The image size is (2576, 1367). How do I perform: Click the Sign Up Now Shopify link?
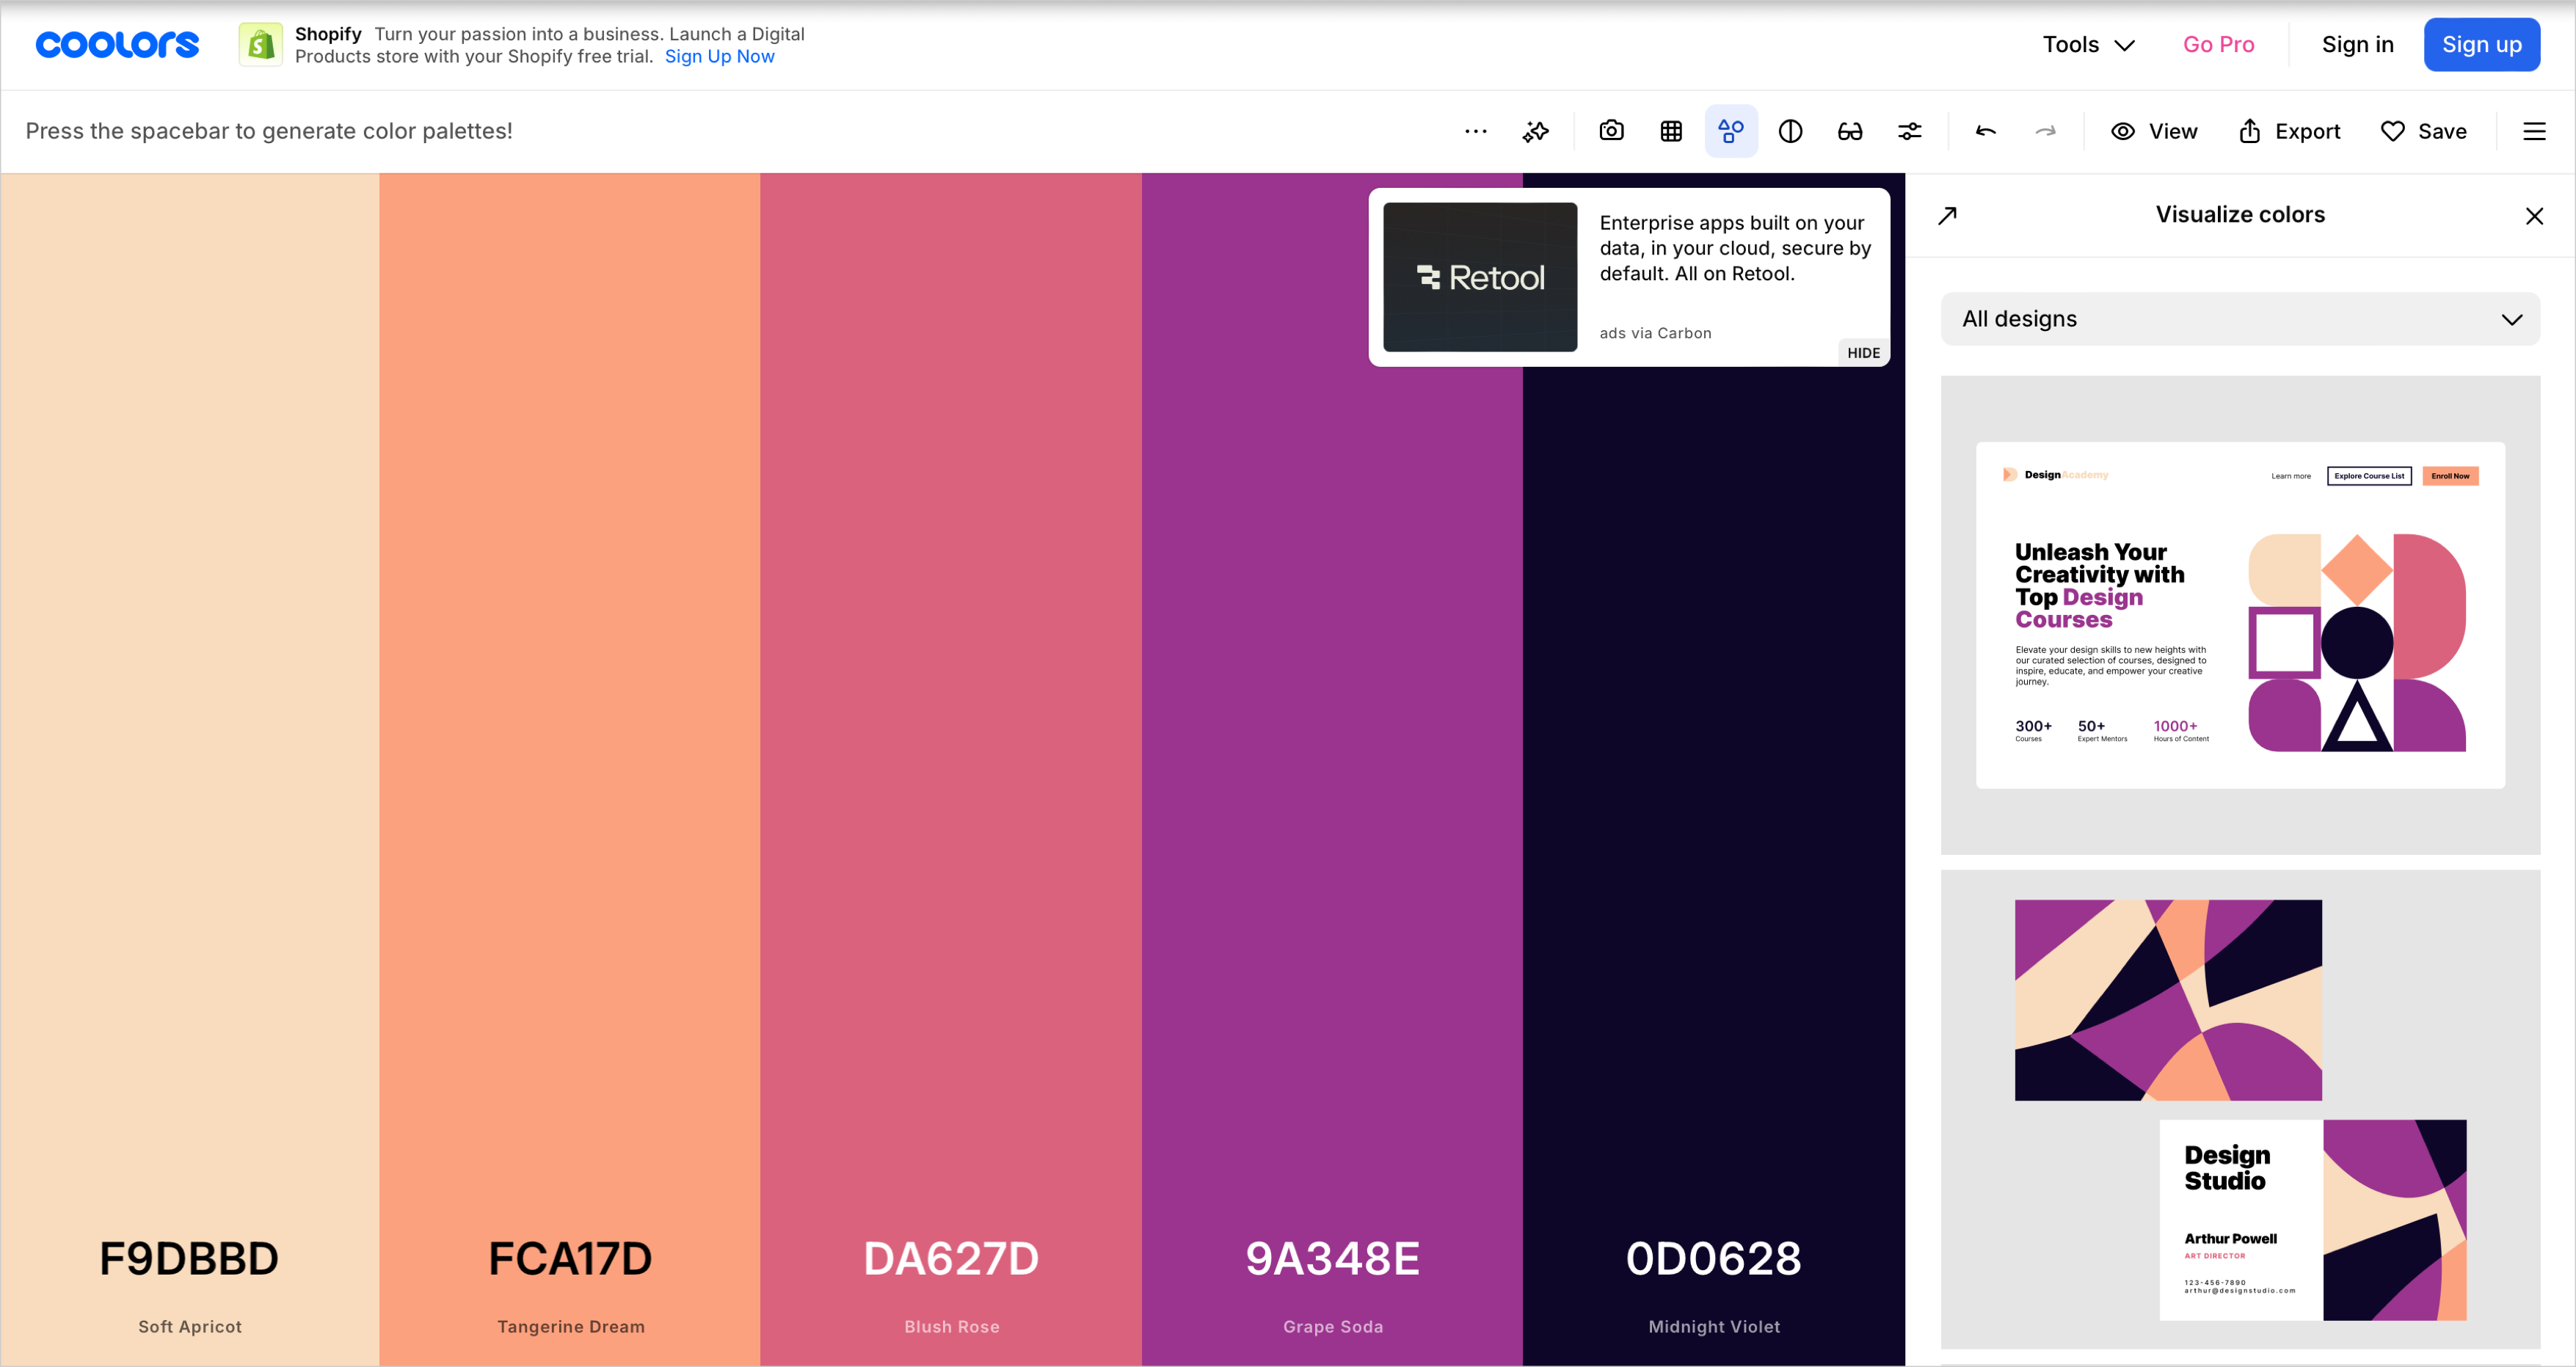coord(720,56)
